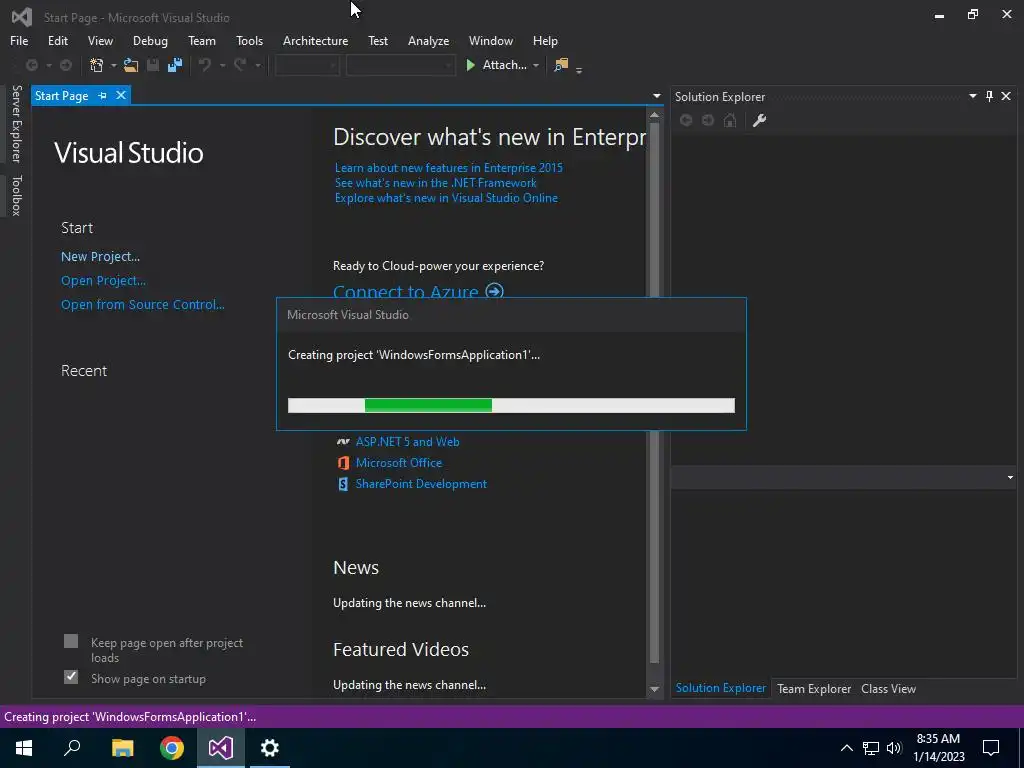This screenshot has height=768, width=1024.
Task: Click the taskbar Search magnifier icon
Action: point(72,748)
